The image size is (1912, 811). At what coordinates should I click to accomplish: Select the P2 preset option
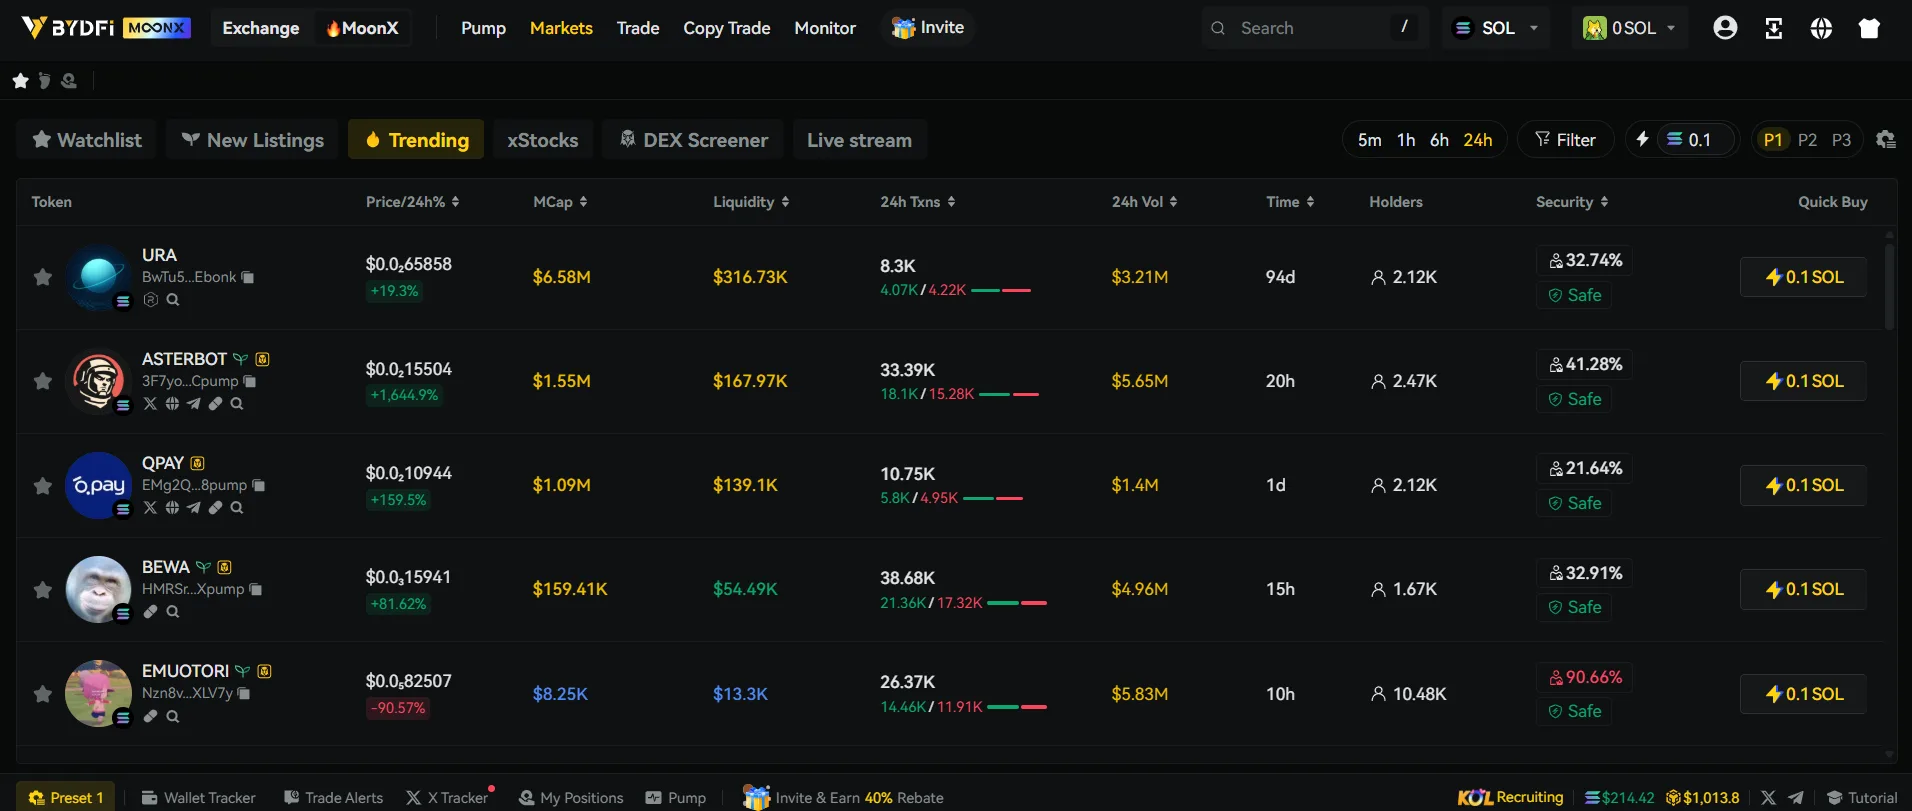click(x=1807, y=140)
